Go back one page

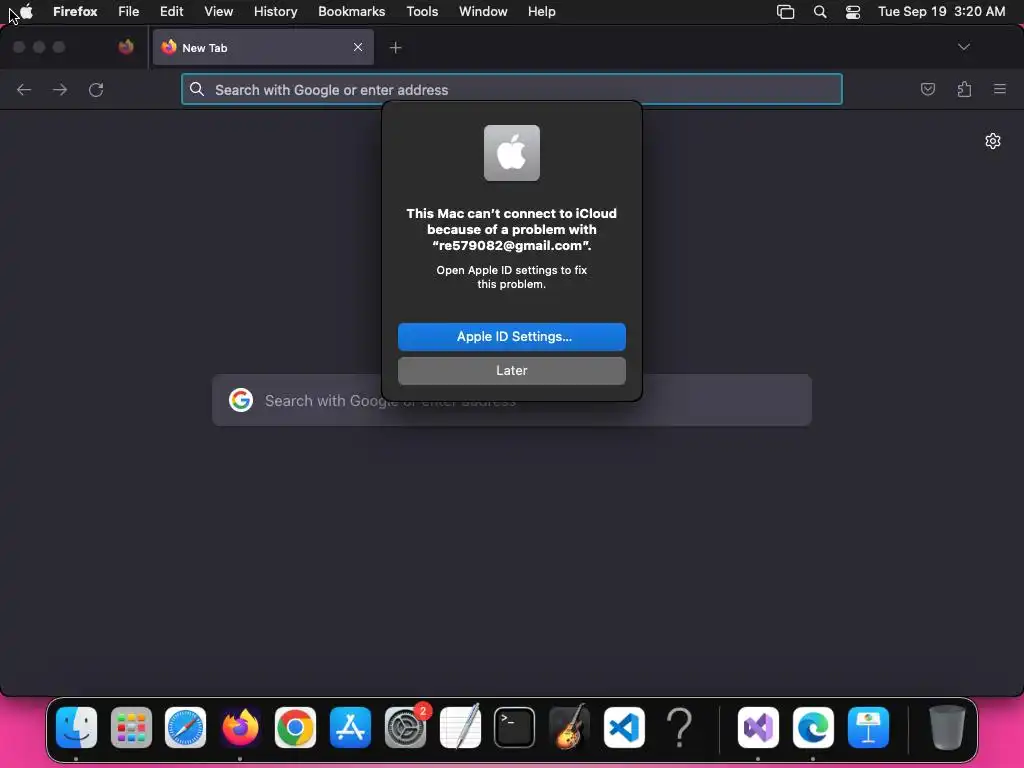24,89
